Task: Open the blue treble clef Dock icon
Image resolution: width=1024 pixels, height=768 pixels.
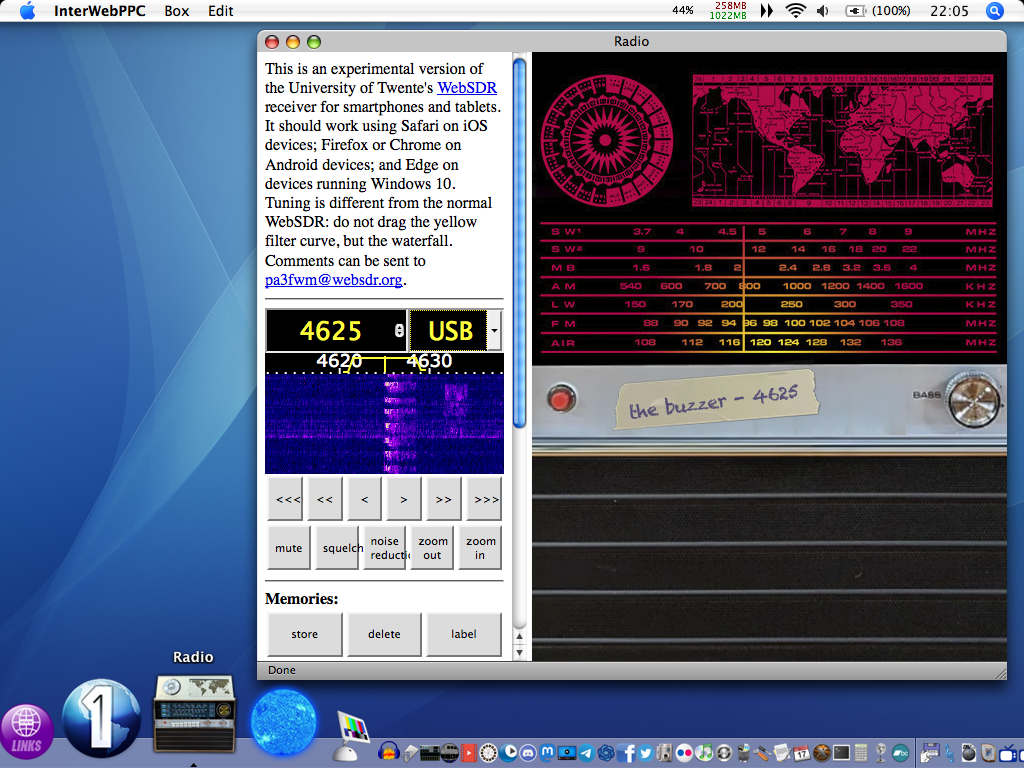Action: click(x=950, y=753)
